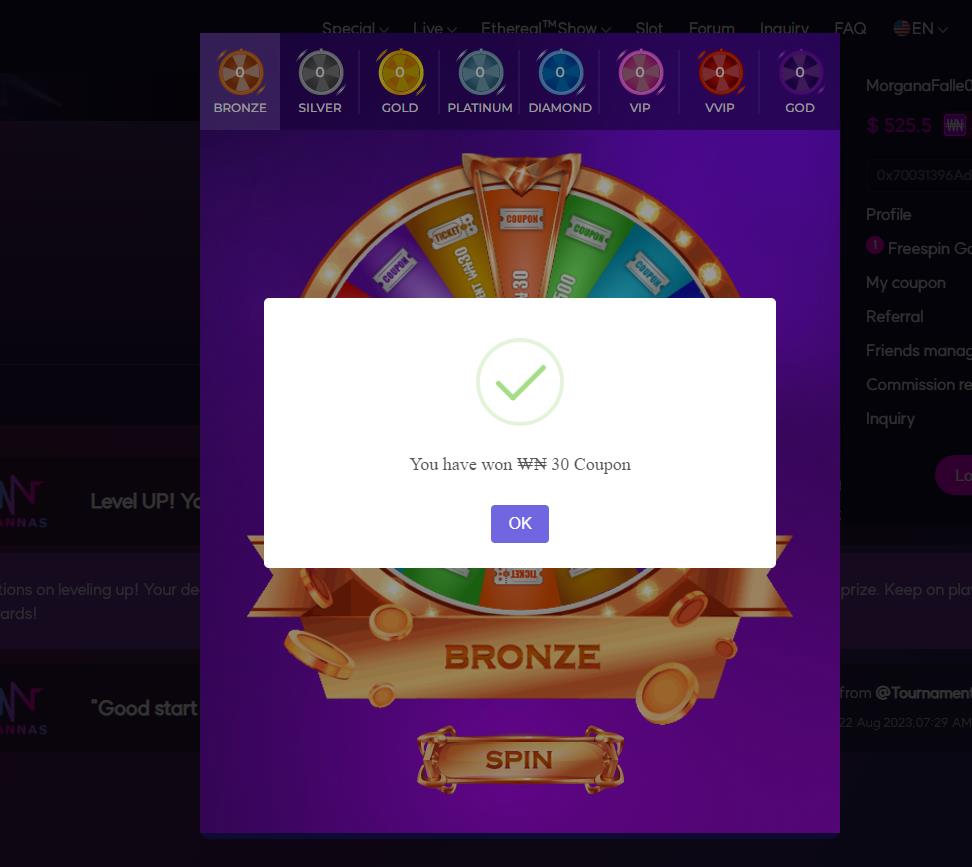Open the Ethereal Show menu
The height and width of the screenshot is (867, 972).
[546, 29]
